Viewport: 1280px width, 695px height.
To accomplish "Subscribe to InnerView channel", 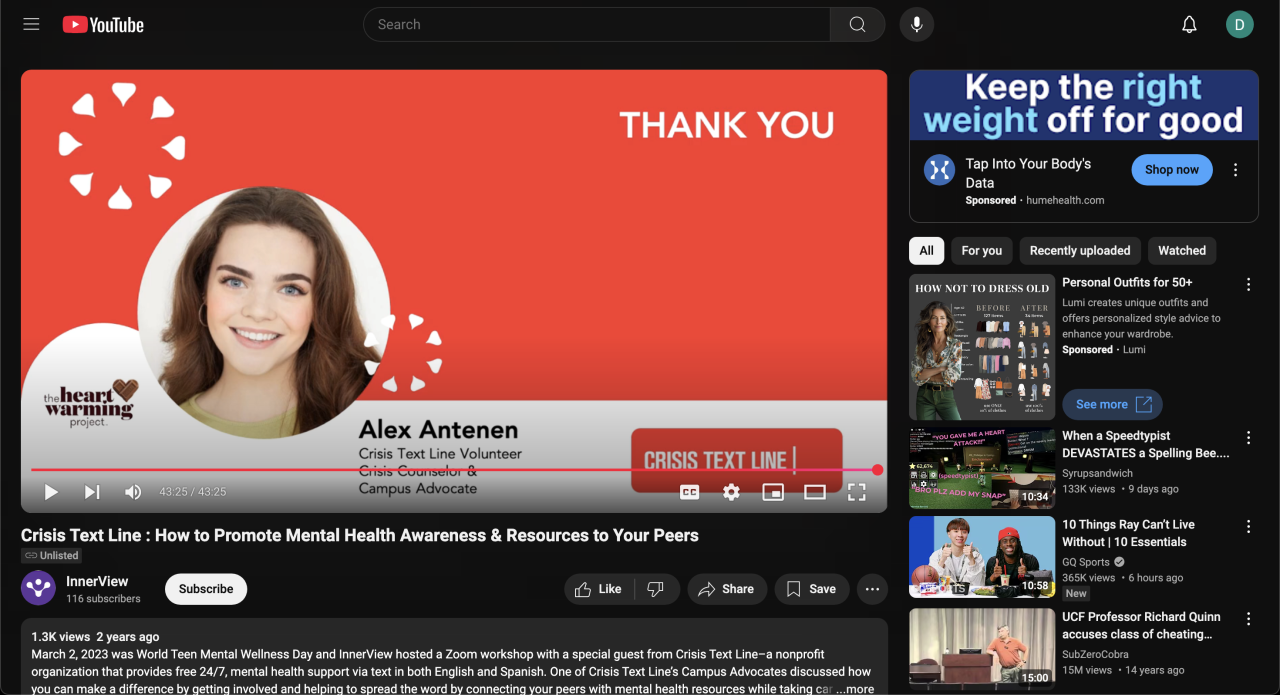I will 206,589.
